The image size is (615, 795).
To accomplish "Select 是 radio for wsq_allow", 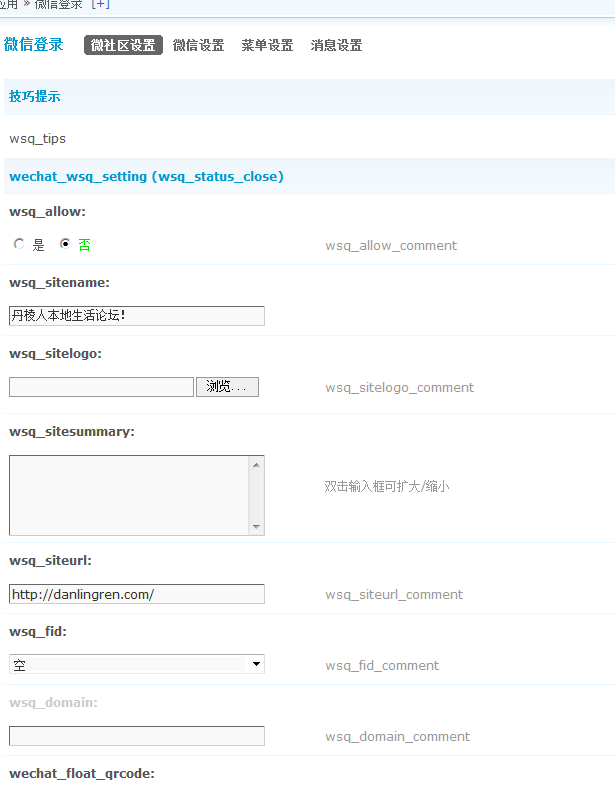I will pyautogui.click(x=19, y=244).
